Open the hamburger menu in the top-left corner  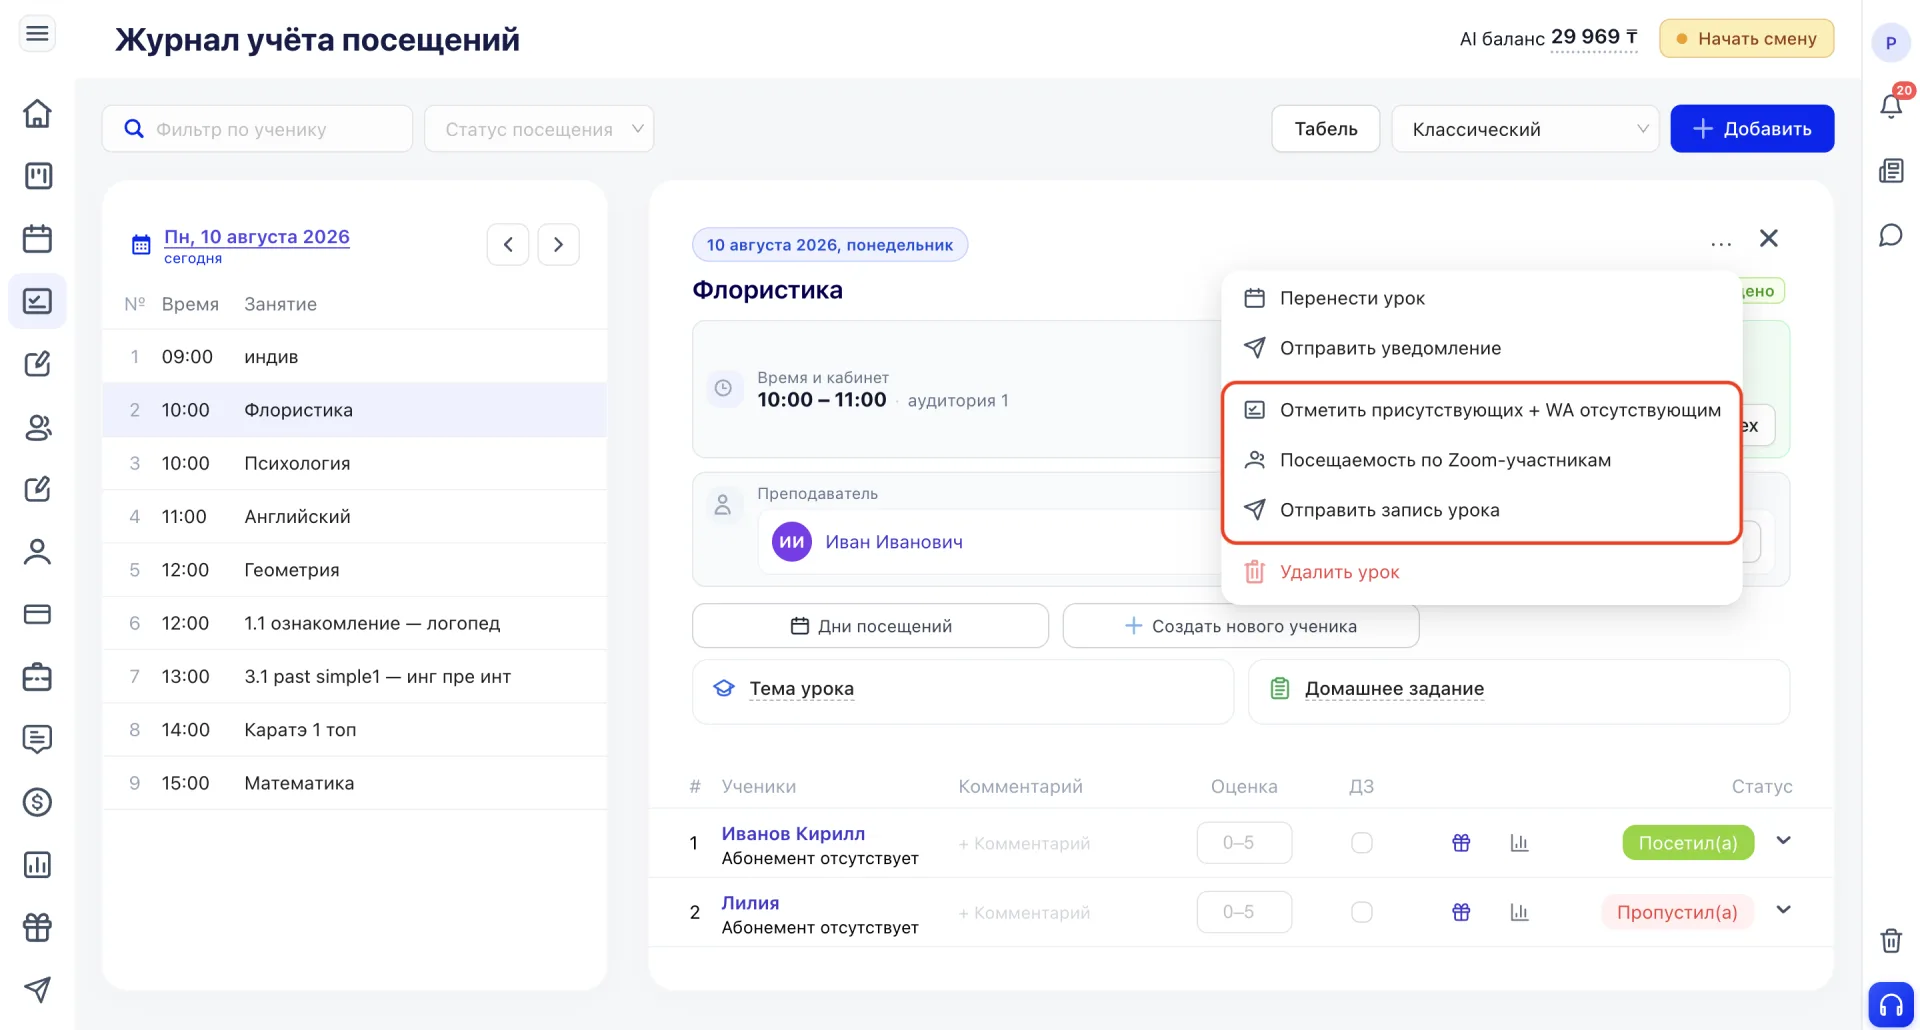[37, 34]
